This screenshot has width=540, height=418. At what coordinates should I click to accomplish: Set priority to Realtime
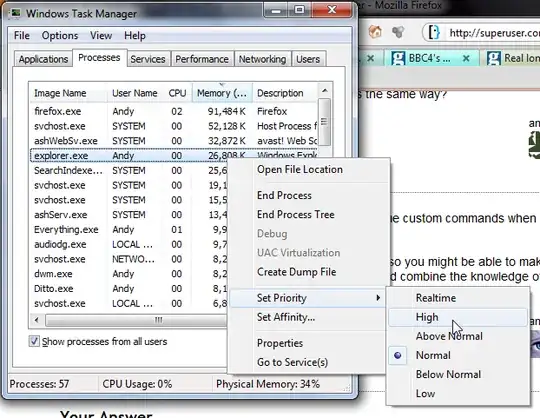click(x=458, y=298)
